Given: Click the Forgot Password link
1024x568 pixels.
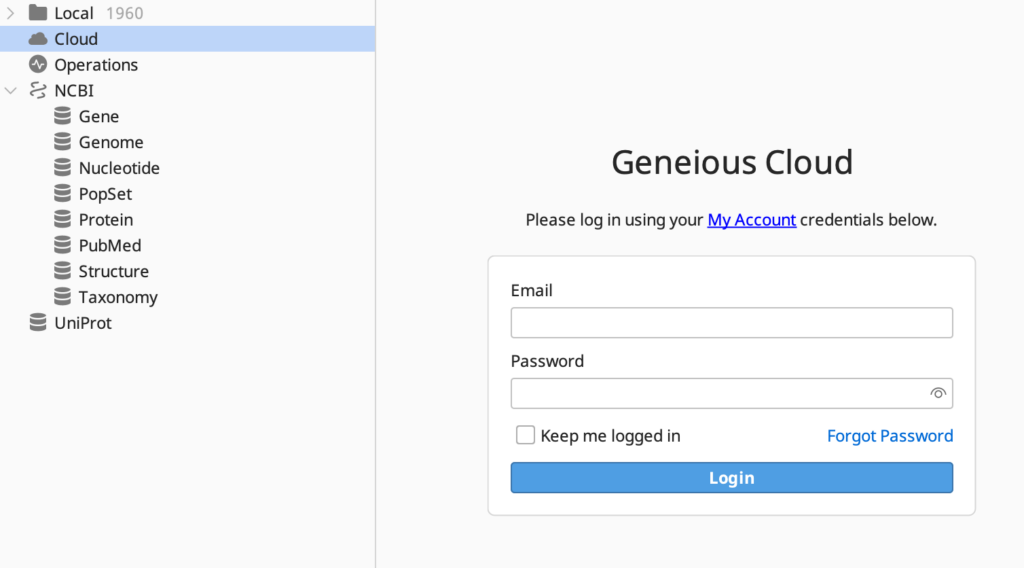Looking at the screenshot, I should click(x=889, y=436).
